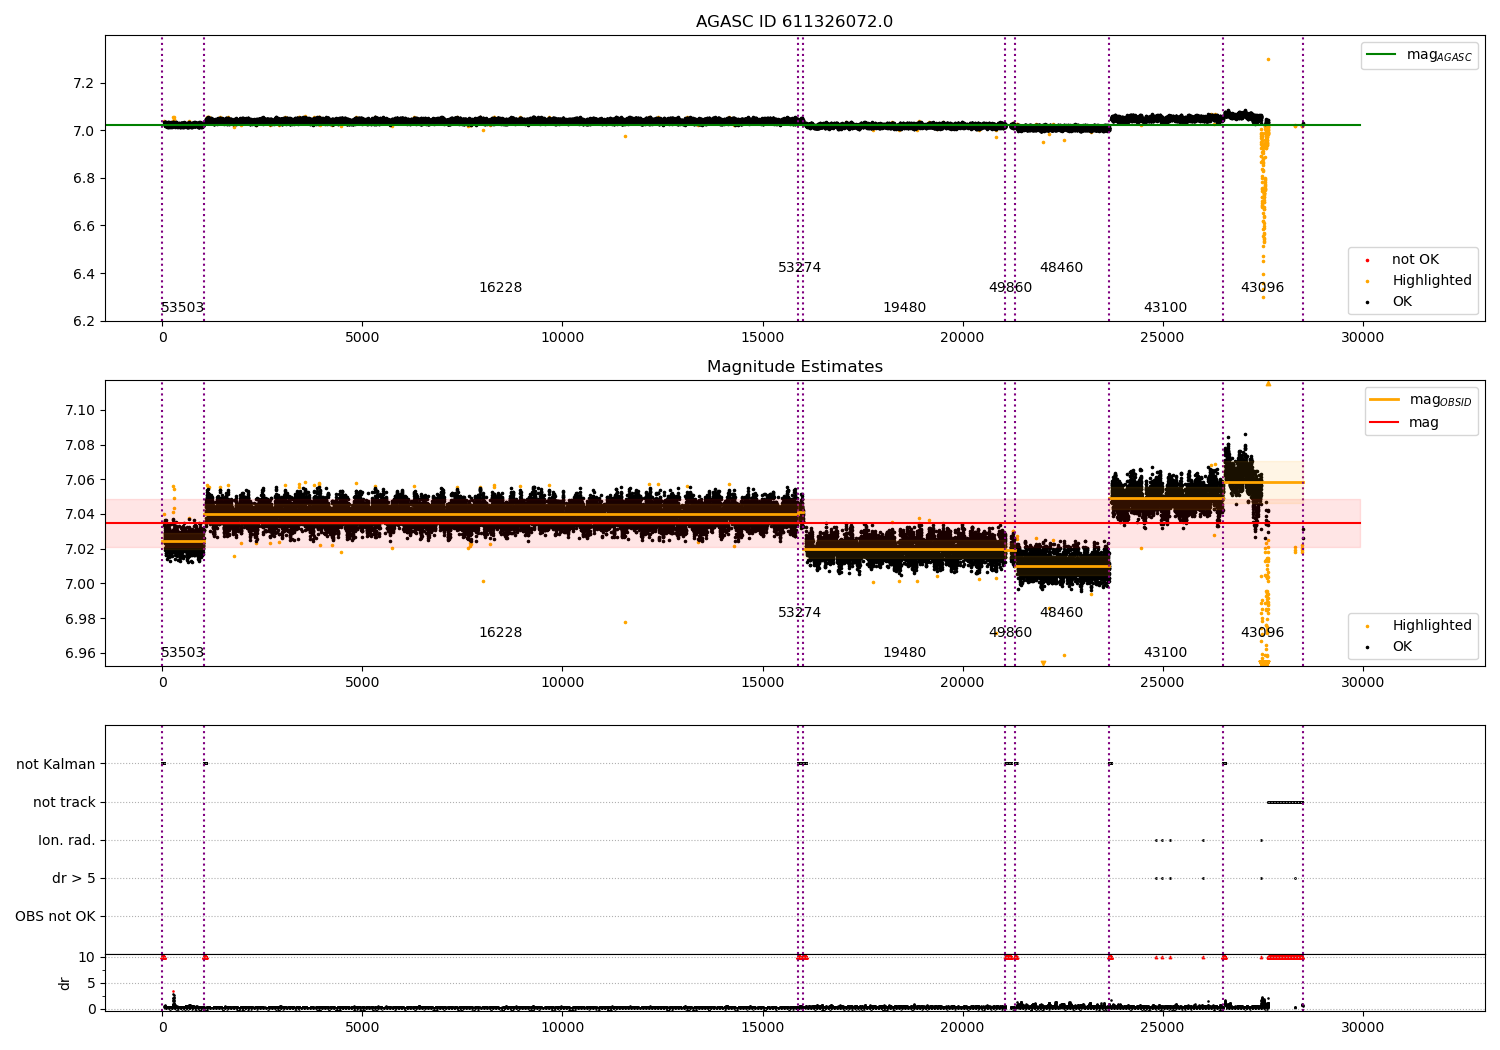Click obsid label 43096 in Magnitude Estimates plot

coord(1262,633)
